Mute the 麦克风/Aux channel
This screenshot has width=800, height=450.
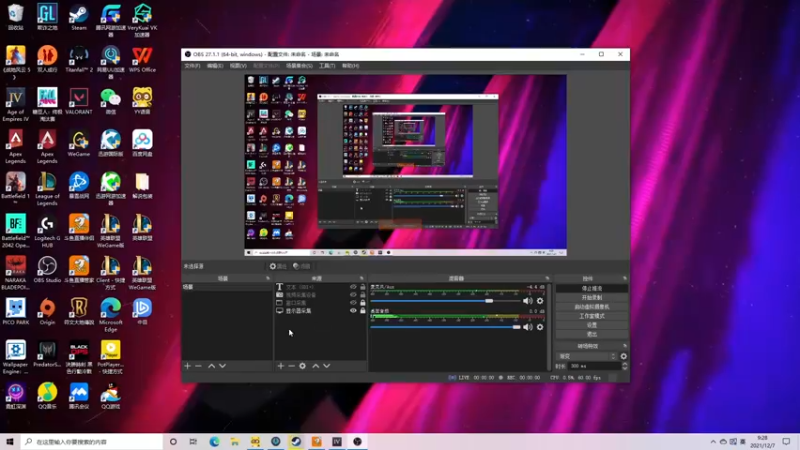point(528,301)
